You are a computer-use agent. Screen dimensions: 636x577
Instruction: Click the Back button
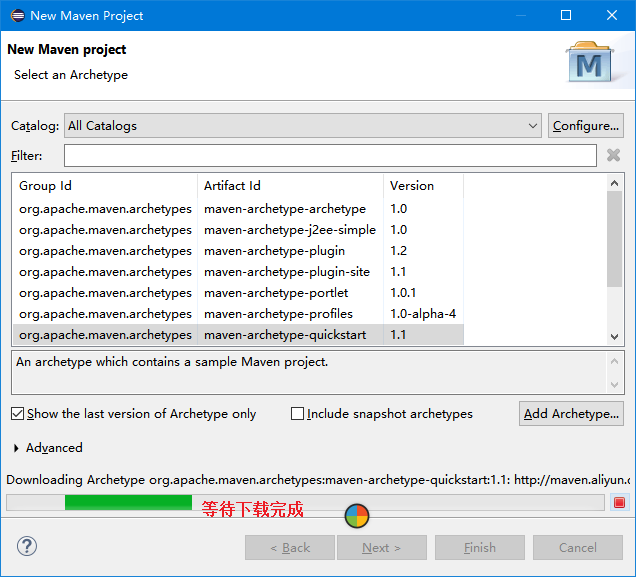click(290, 548)
